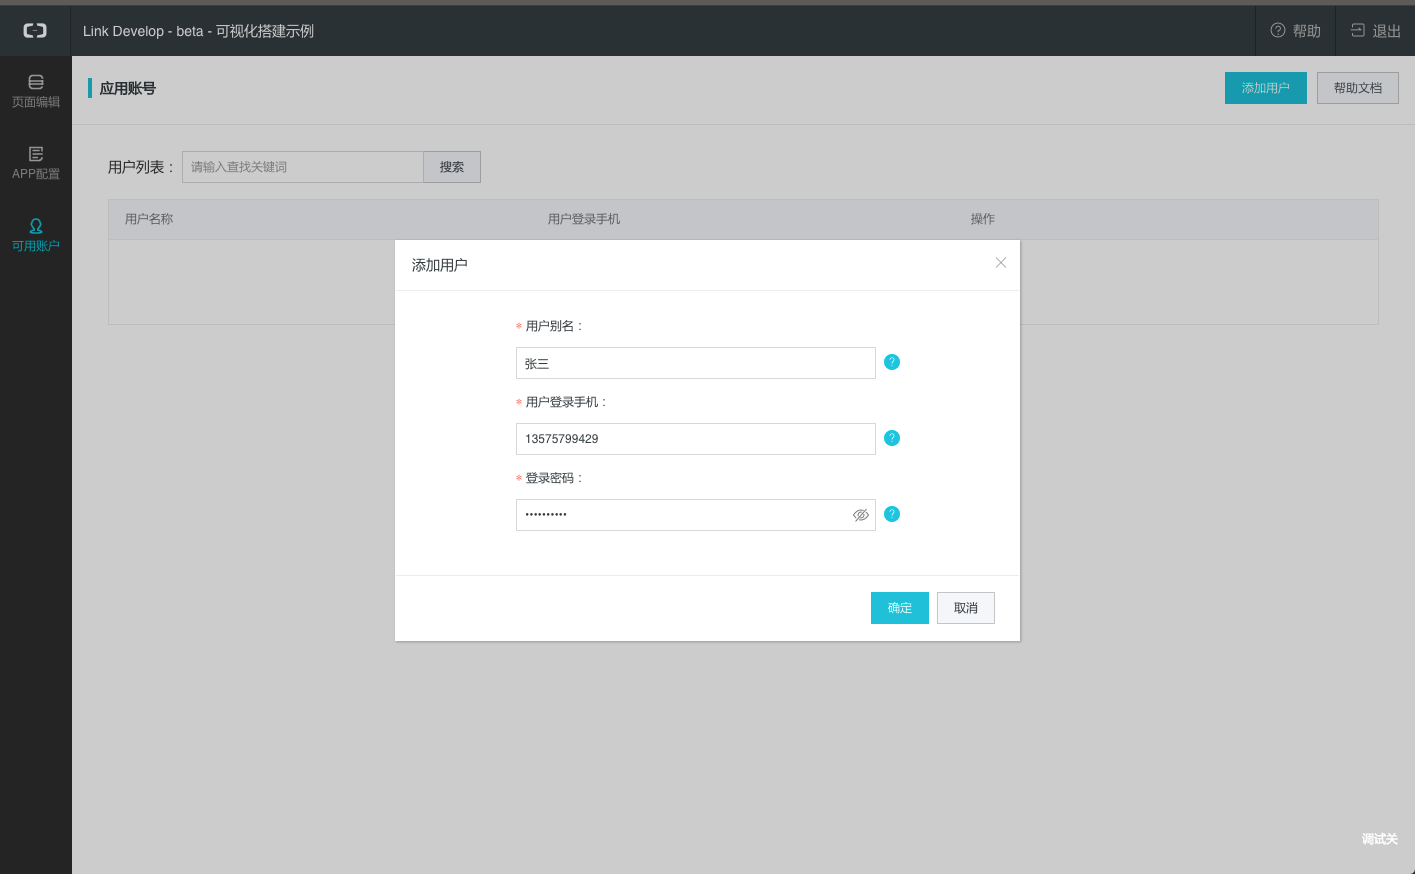The width and height of the screenshot is (1415, 874).
Task: Toggle password visibility eye icon
Action: [860, 515]
